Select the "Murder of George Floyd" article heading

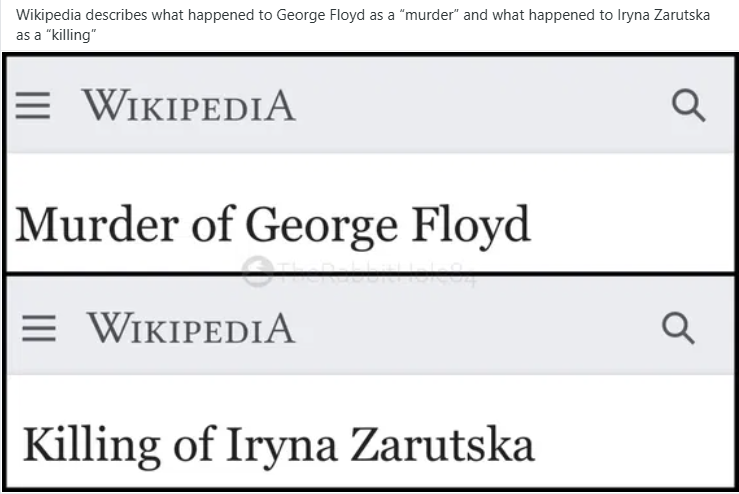(x=272, y=225)
